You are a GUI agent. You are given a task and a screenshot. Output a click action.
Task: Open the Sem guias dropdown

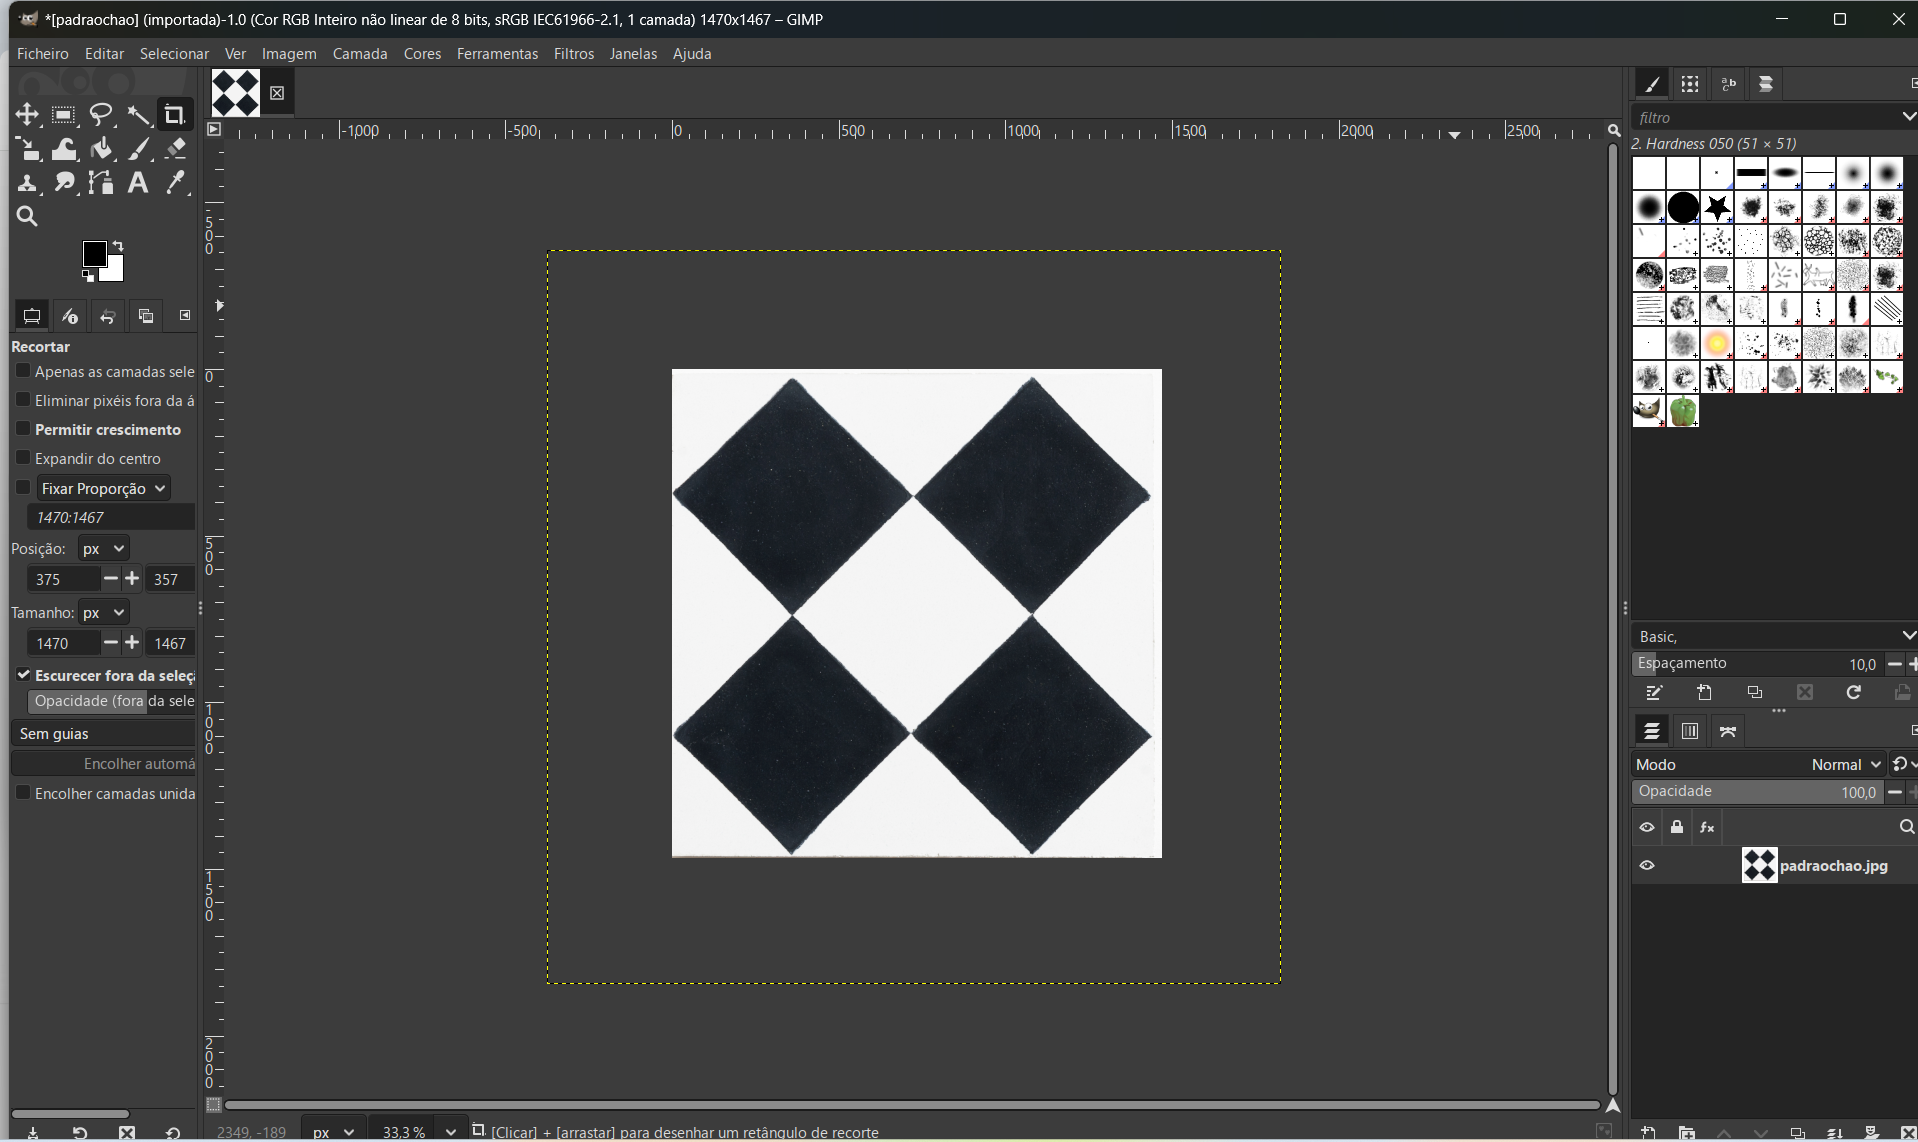coord(103,734)
